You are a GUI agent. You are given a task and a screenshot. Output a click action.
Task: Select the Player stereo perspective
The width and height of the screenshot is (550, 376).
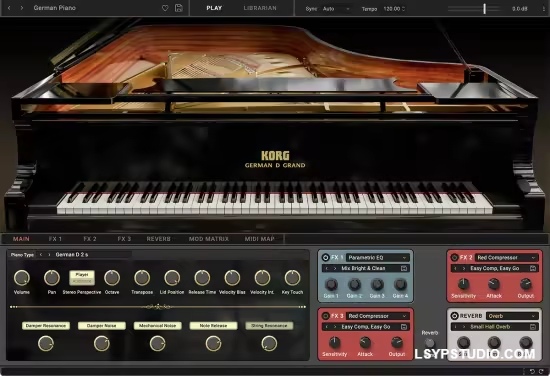82,275
